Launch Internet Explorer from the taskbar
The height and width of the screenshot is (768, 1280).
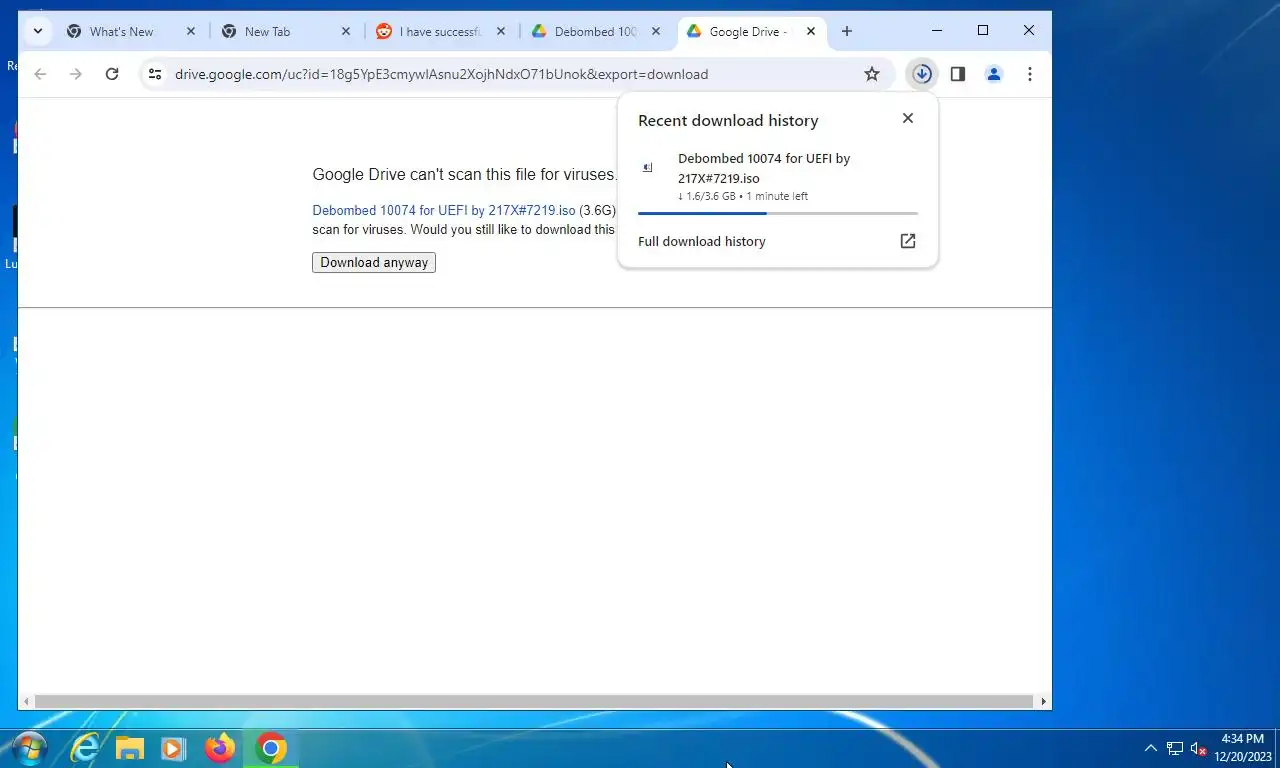(x=85, y=748)
